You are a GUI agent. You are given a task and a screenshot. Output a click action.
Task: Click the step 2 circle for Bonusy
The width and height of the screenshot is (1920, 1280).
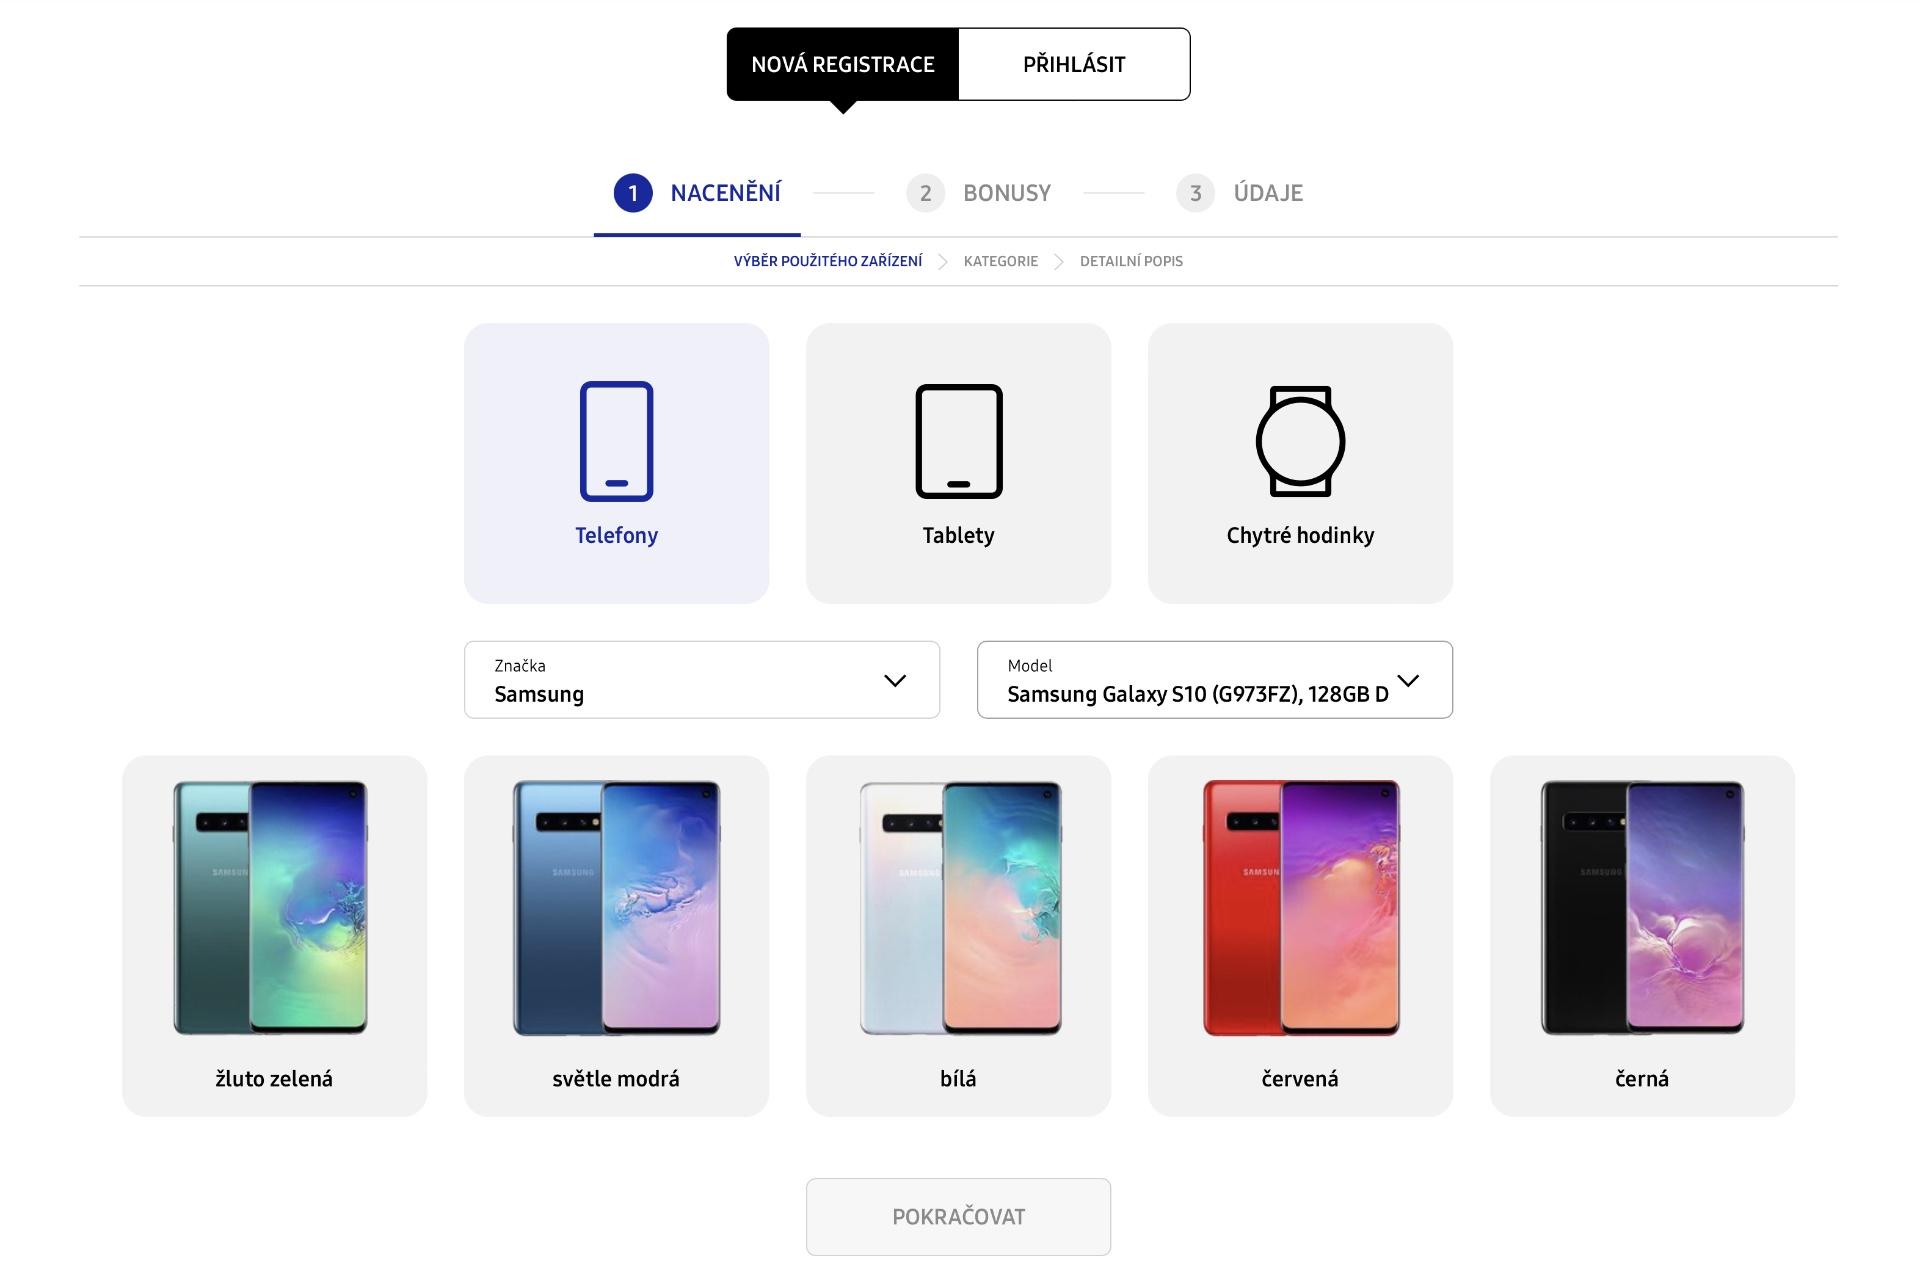click(x=925, y=193)
